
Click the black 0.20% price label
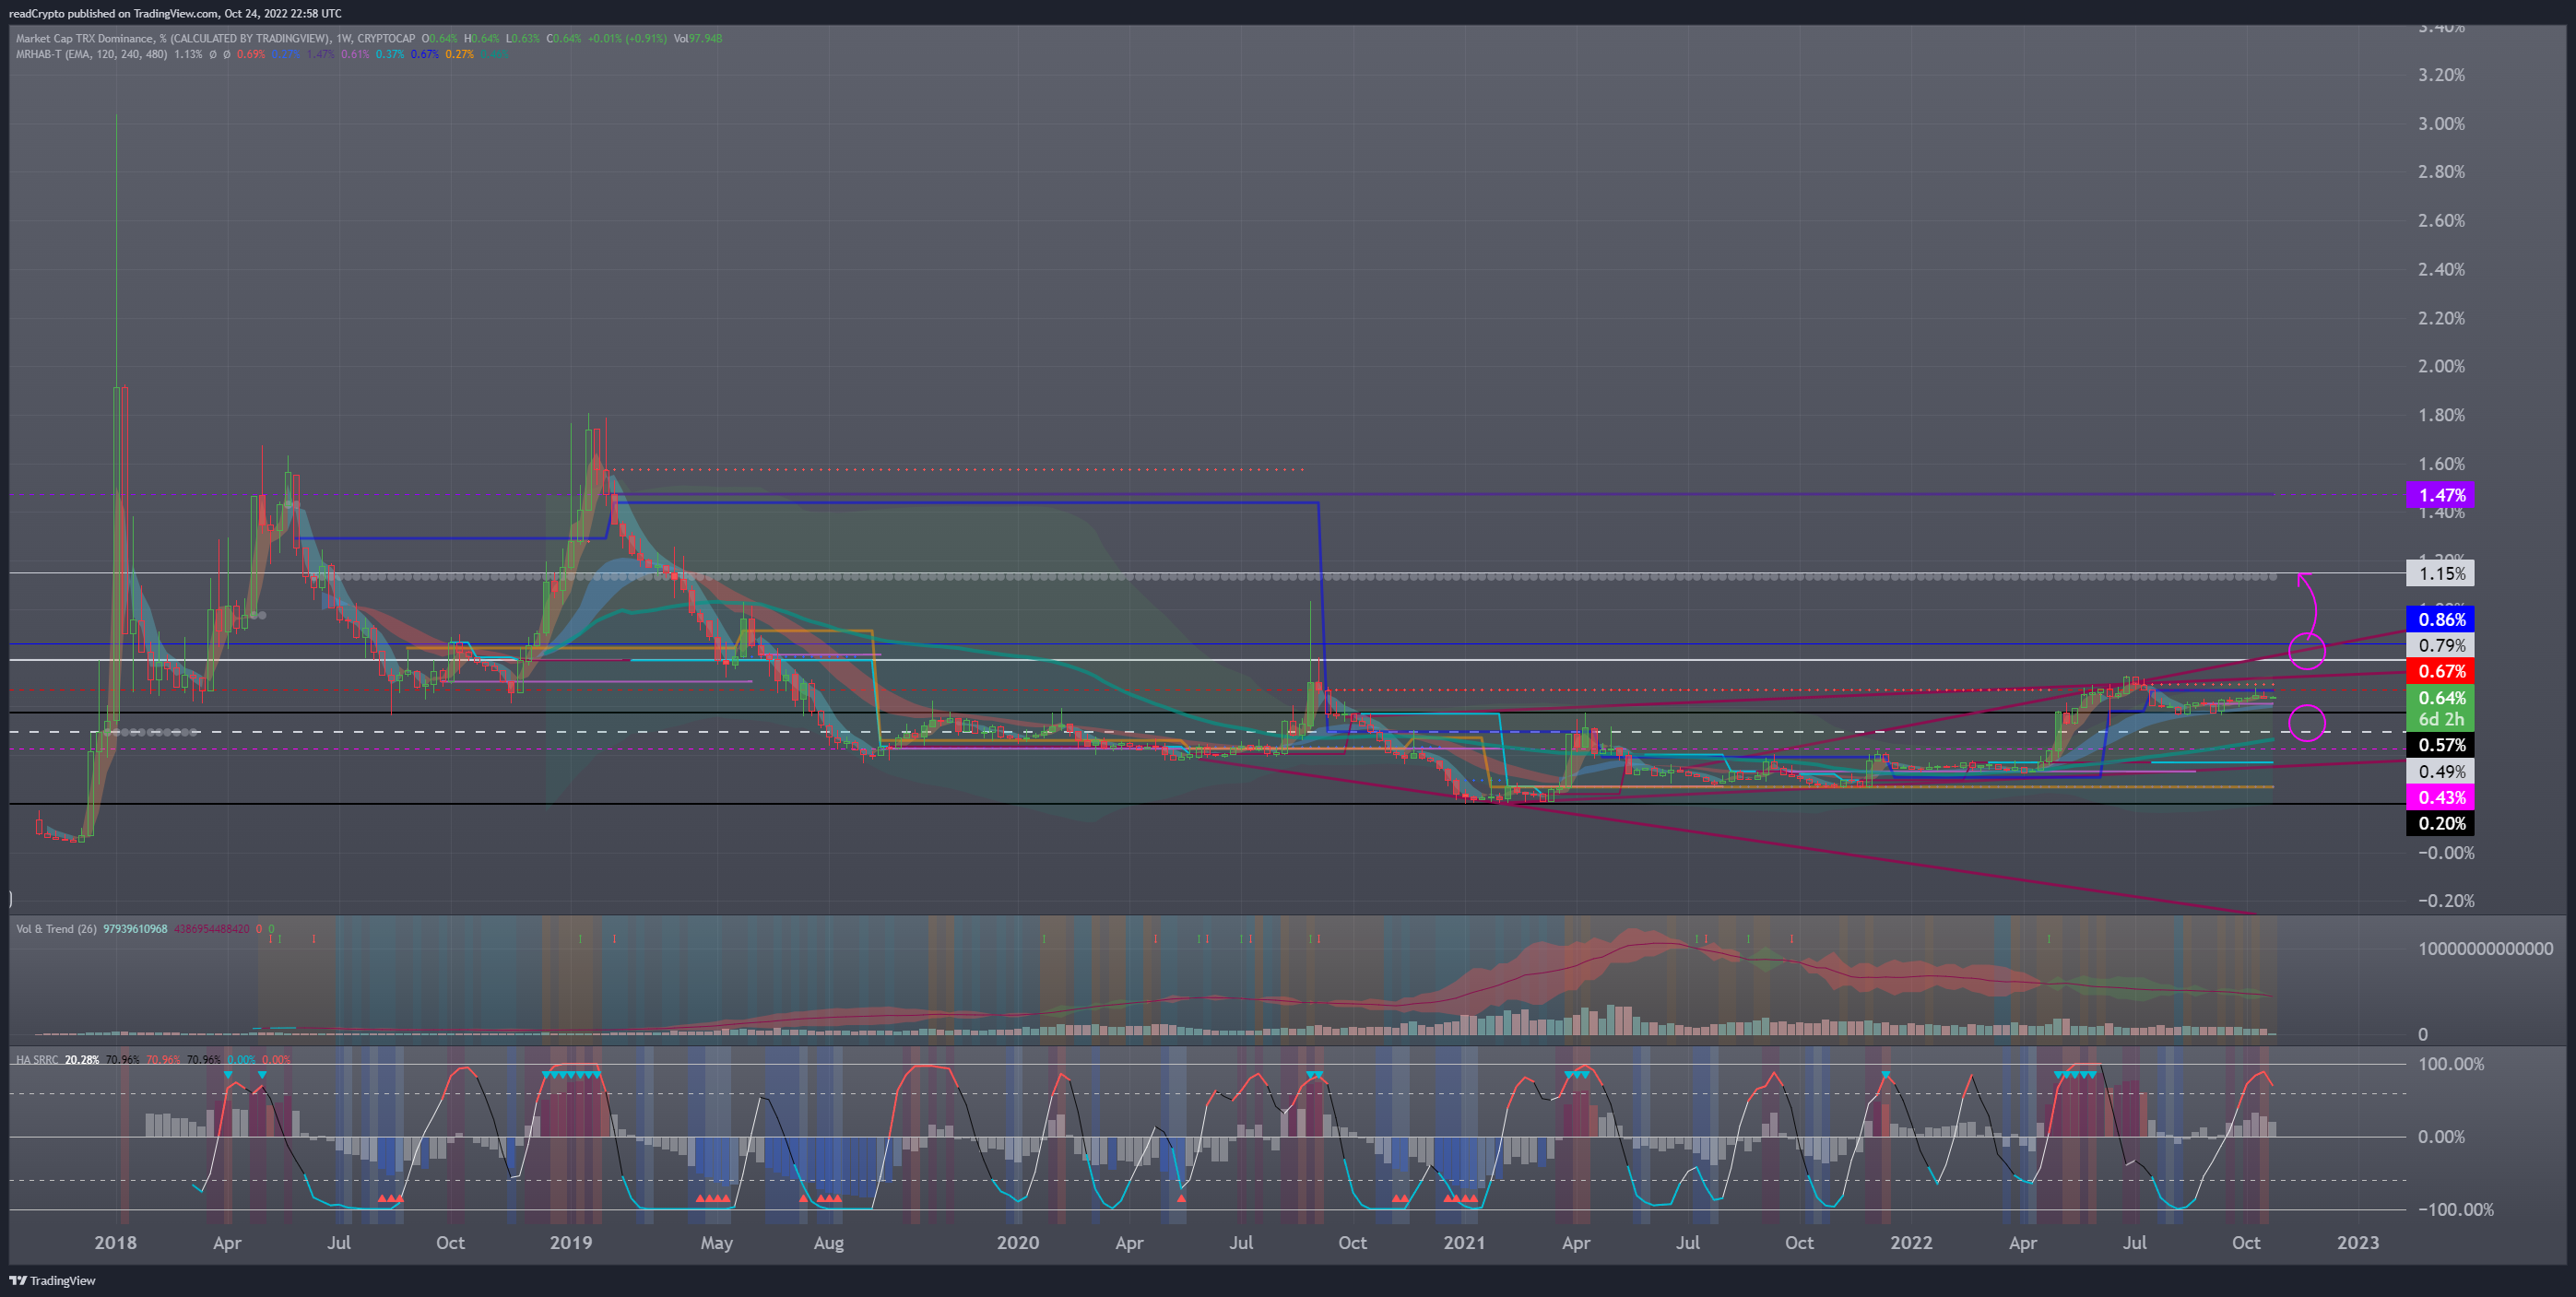(x=2441, y=823)
